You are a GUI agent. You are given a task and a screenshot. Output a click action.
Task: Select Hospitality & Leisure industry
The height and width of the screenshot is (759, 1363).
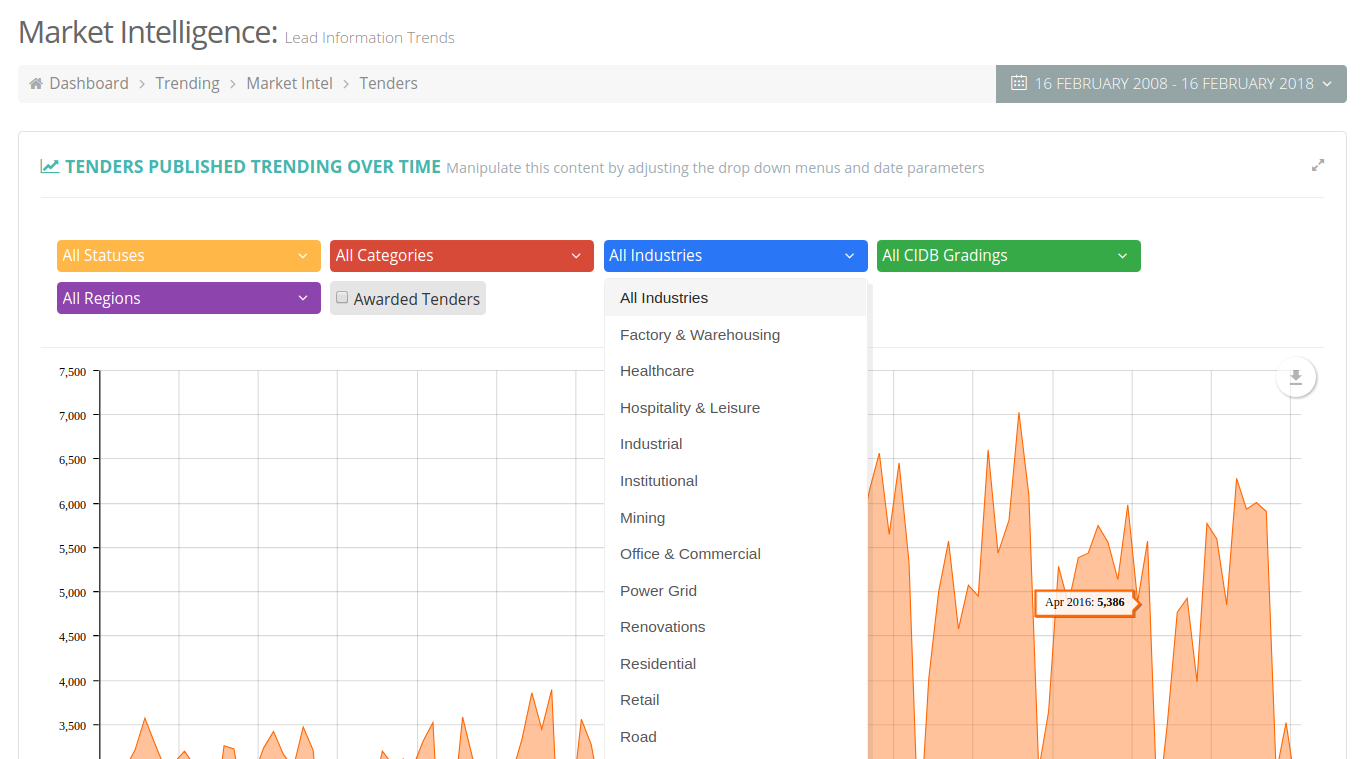click(x=735, y=408)
